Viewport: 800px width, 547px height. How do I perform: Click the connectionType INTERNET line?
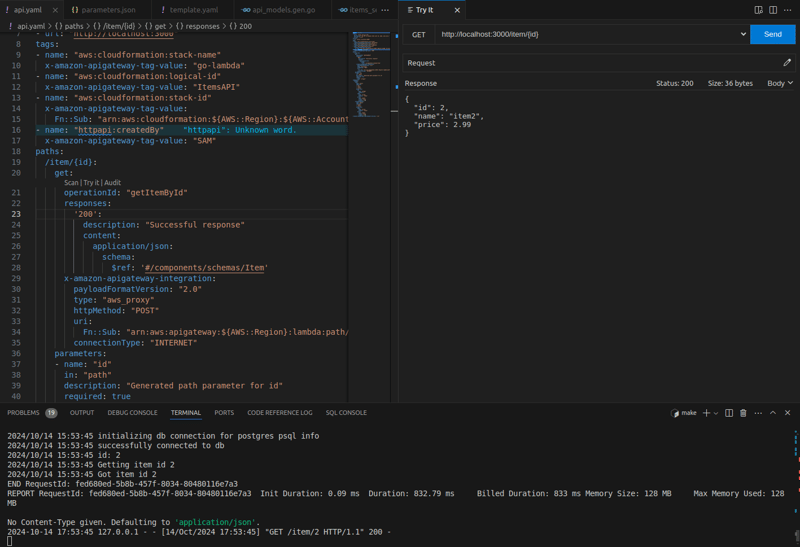135,343
